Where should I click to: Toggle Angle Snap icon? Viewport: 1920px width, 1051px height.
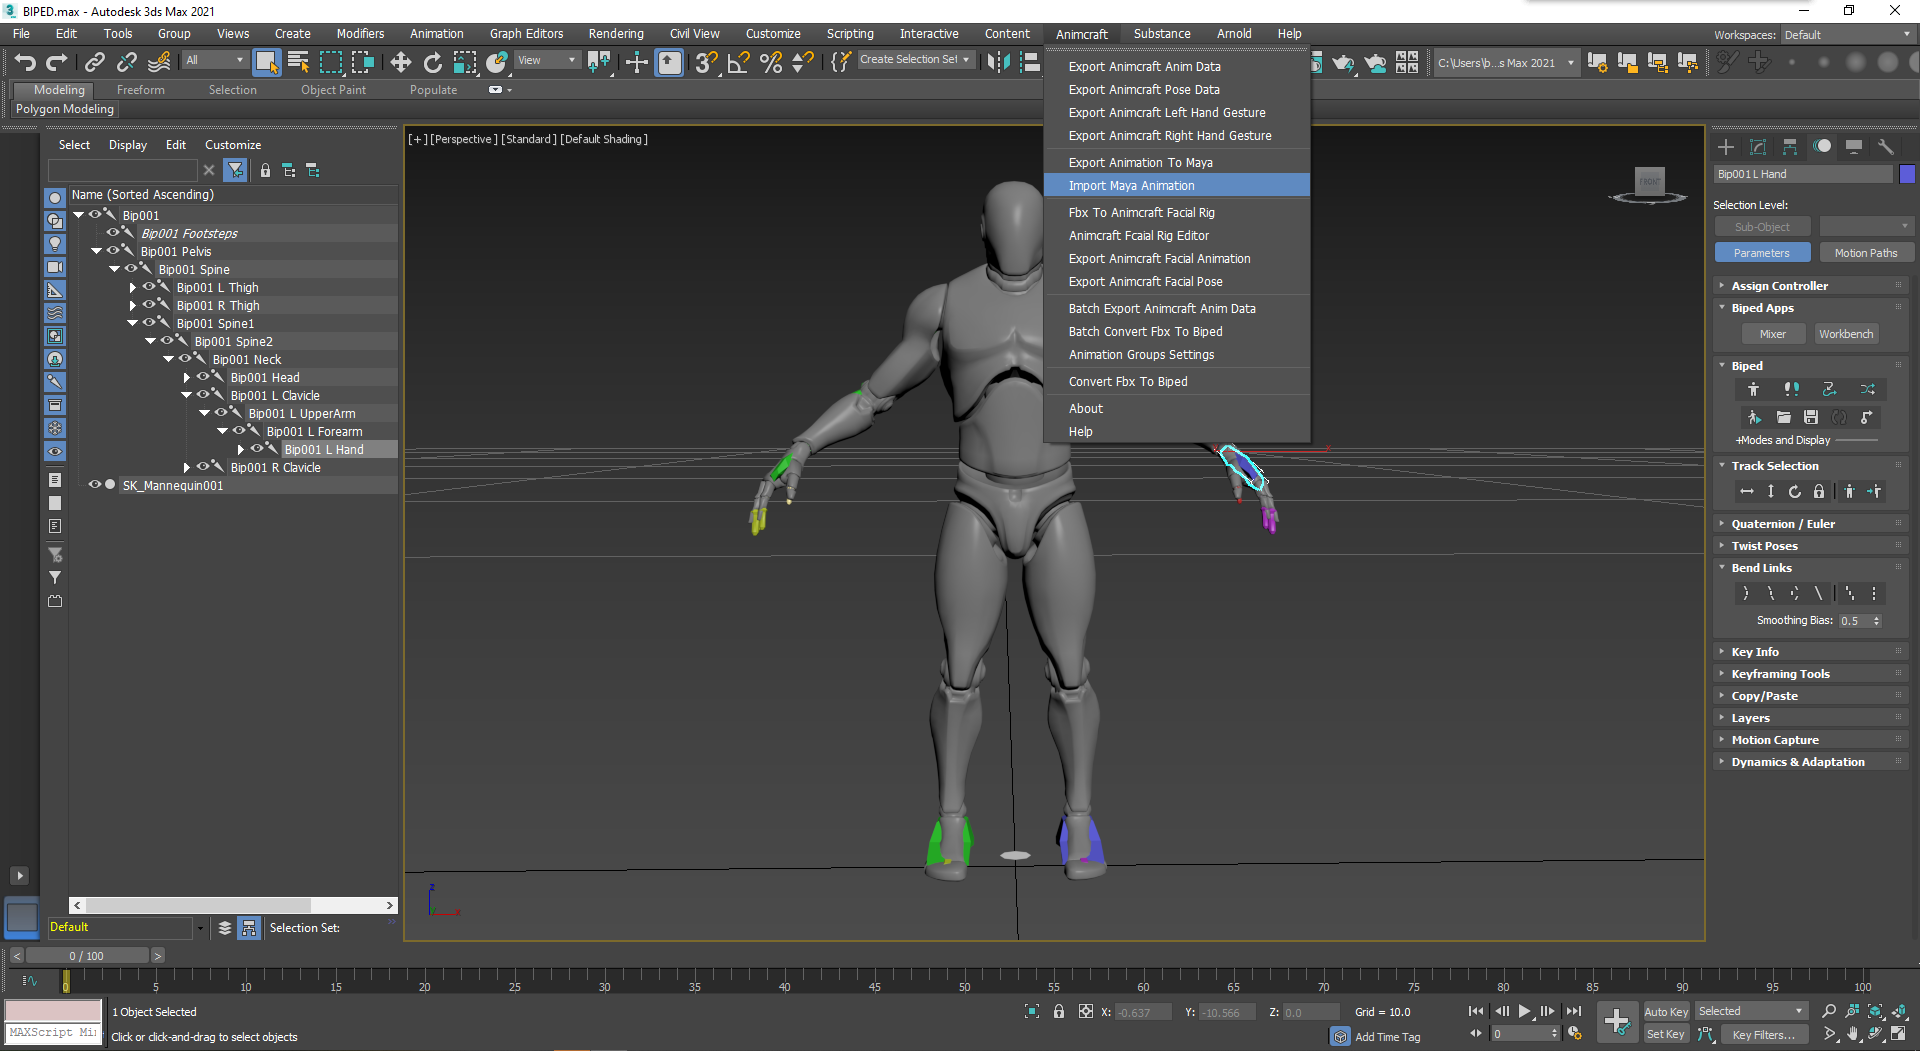pyautogui.click(x=738, y=62)
